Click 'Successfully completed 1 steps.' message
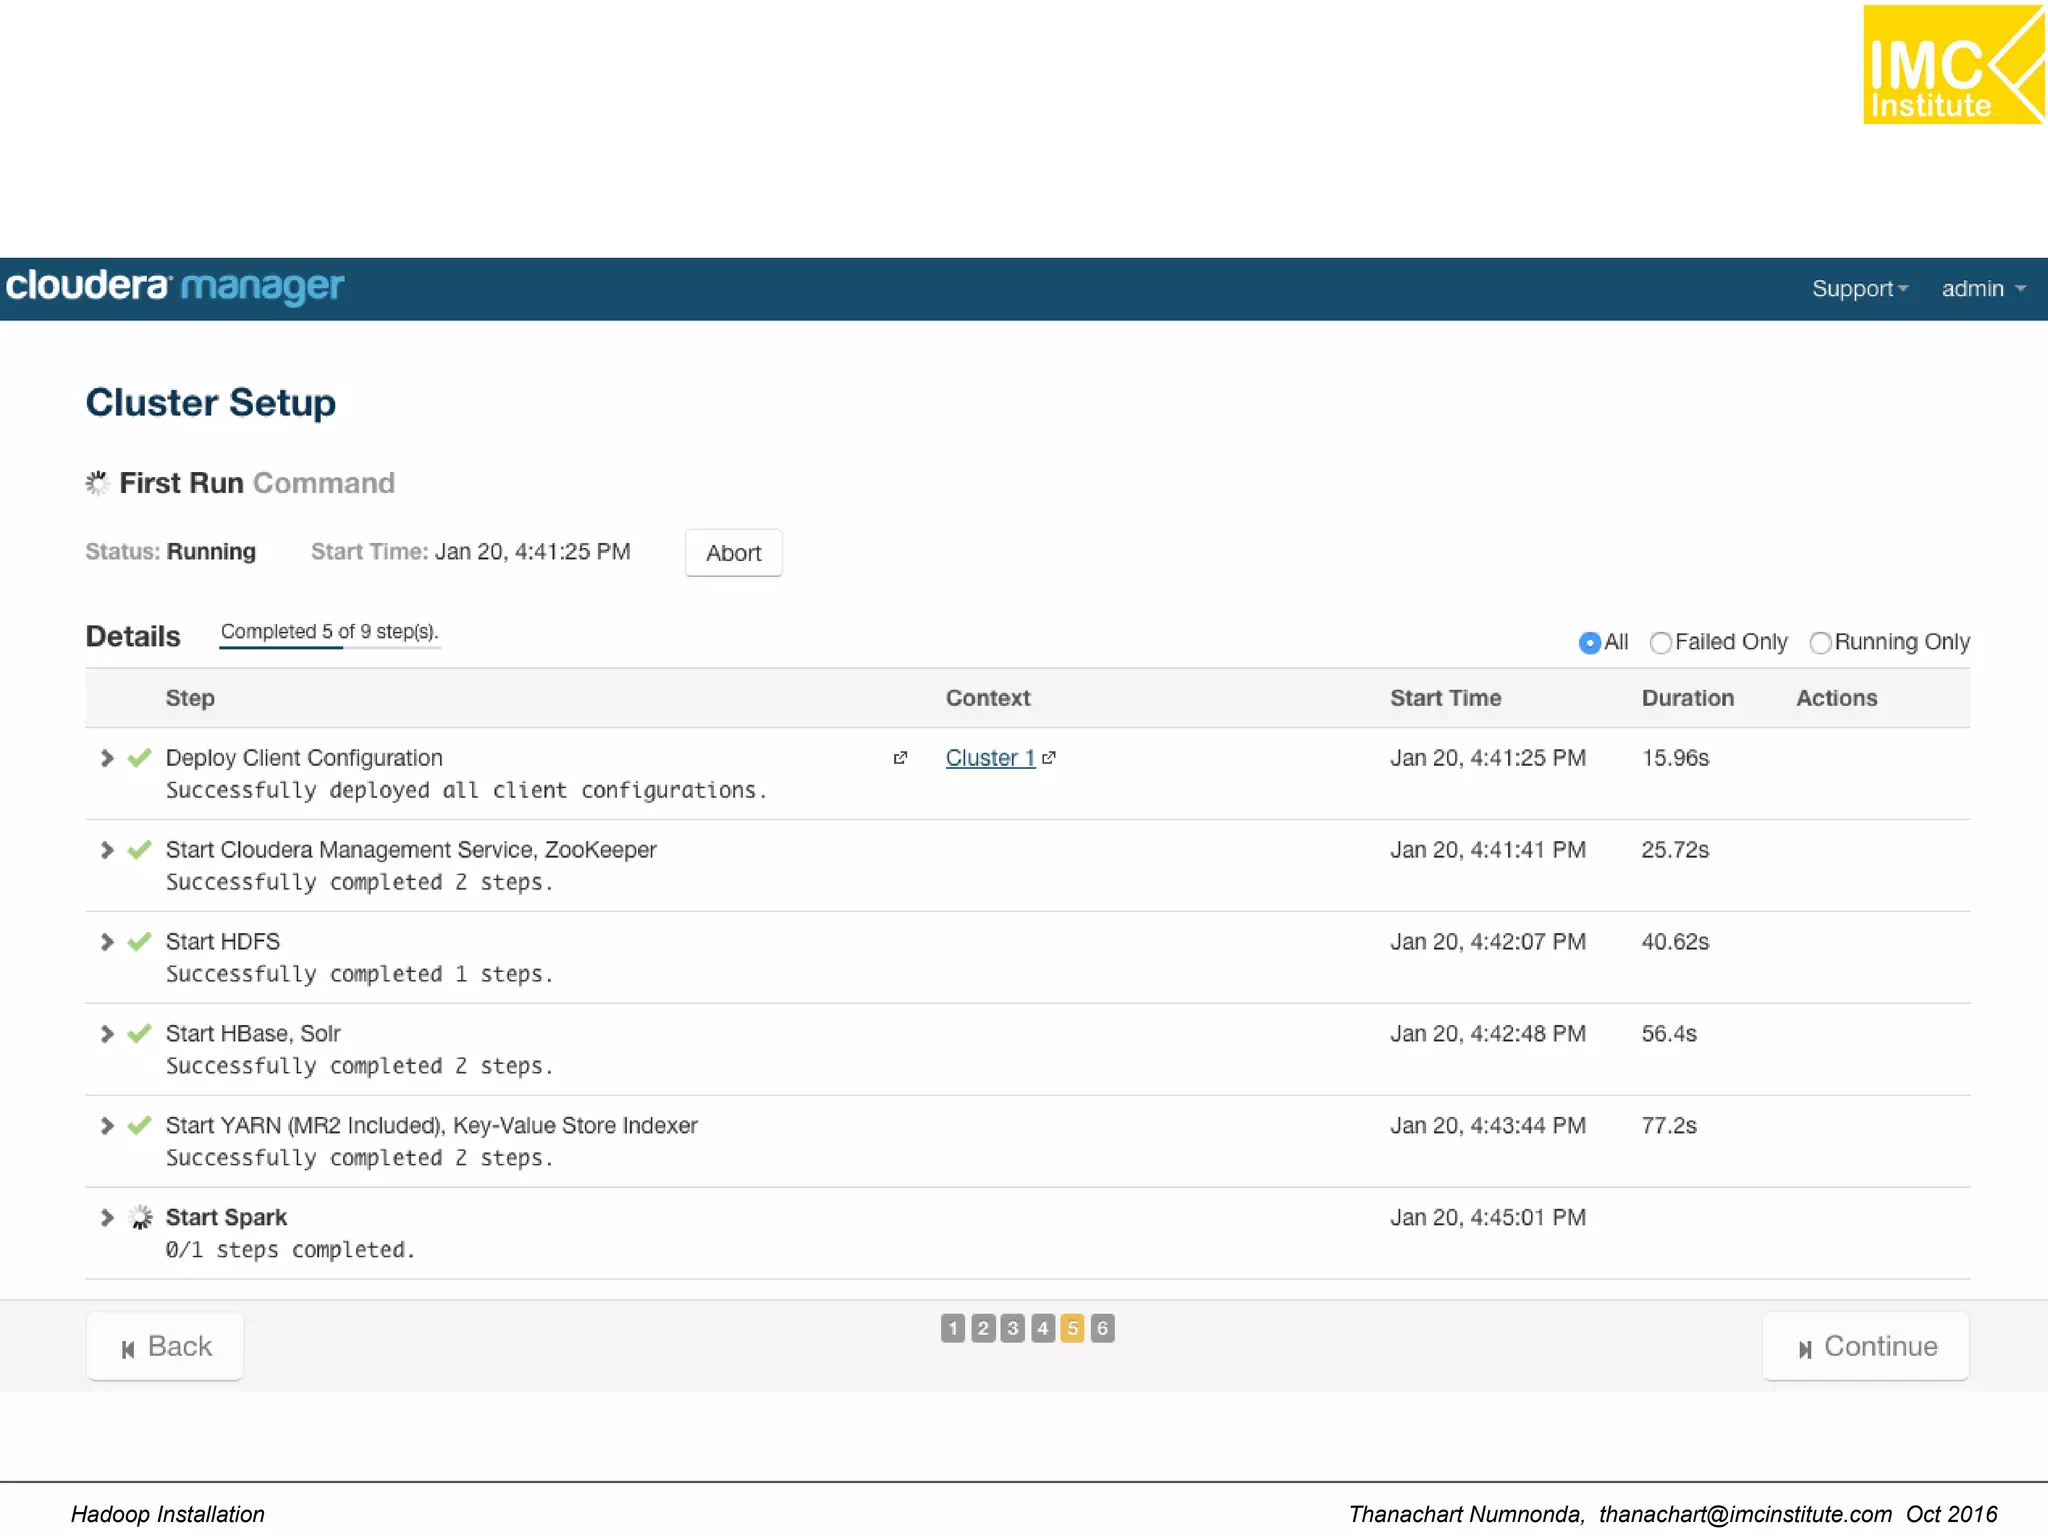Image resolution: width=2048 pixels, height=1536 pixels. click(x=359, y=974)
